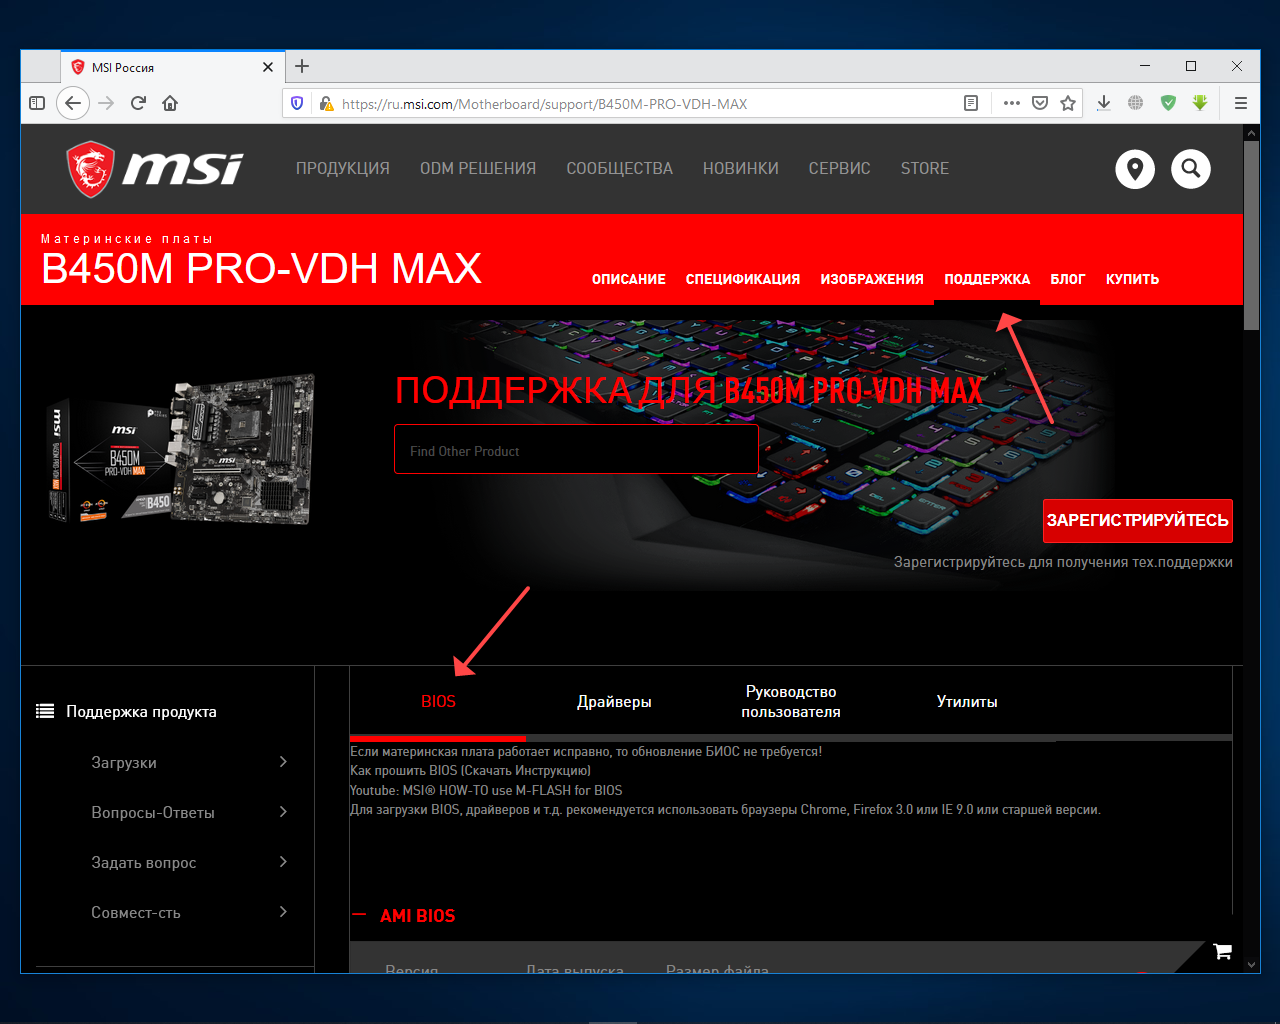1280x1024 pixels.
Task: Click the B450M PRO-VDH MAX product thumbnail
Action: pyautogui.click(x=181, y=450)
